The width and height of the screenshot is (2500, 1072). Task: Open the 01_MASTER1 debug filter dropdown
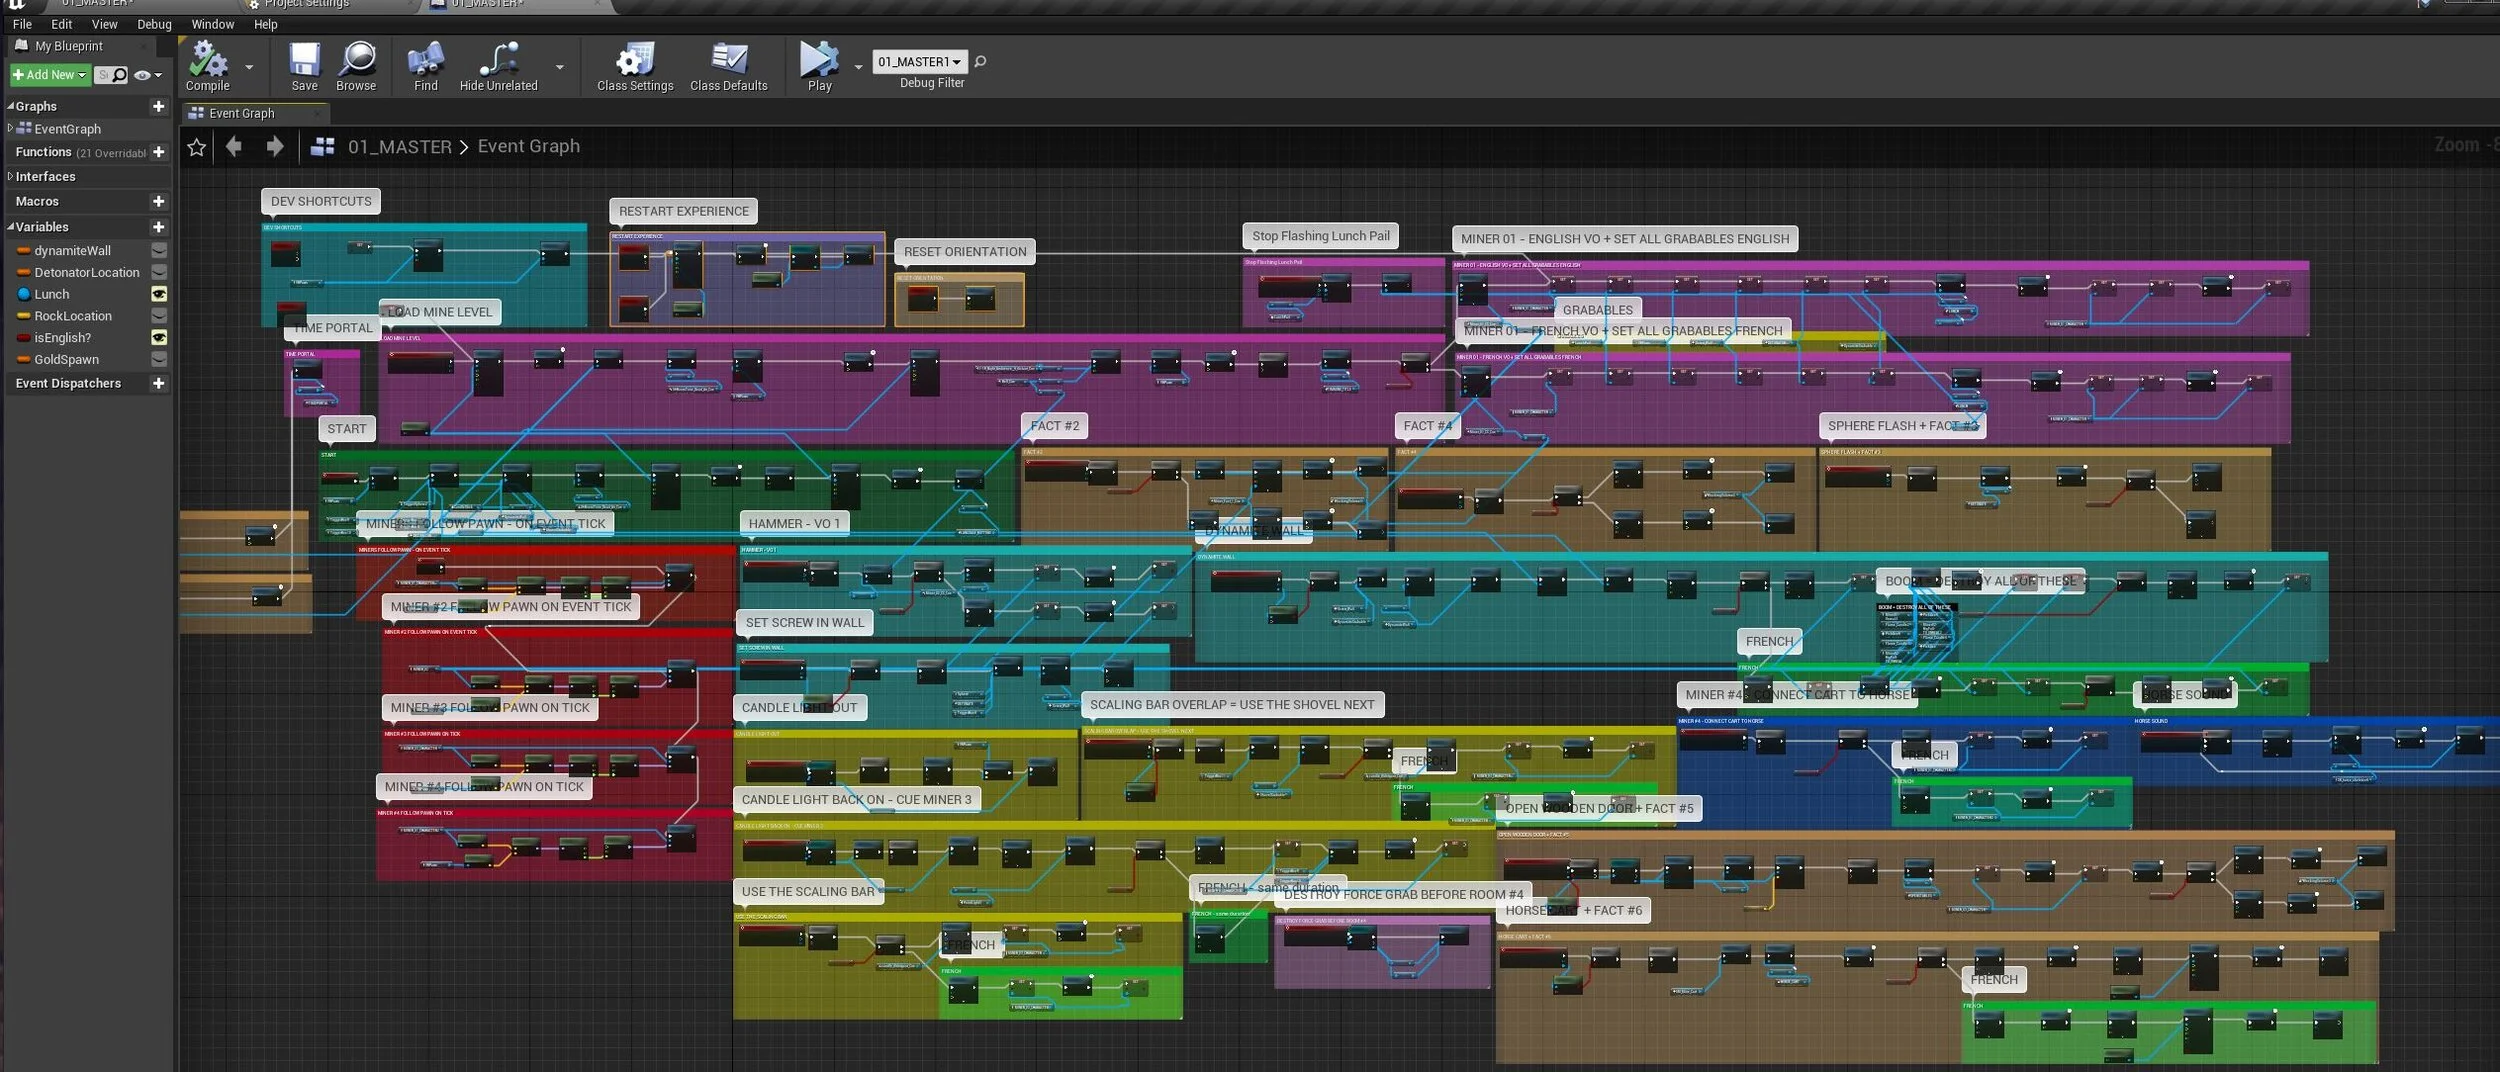coord(920,62)
